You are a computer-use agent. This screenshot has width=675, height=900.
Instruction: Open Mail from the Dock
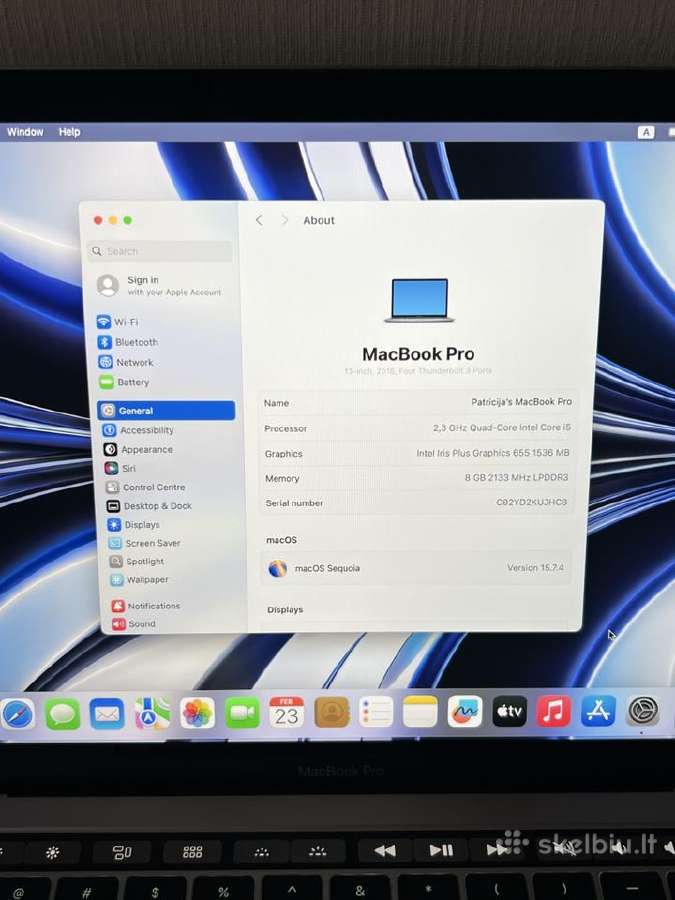107,713
